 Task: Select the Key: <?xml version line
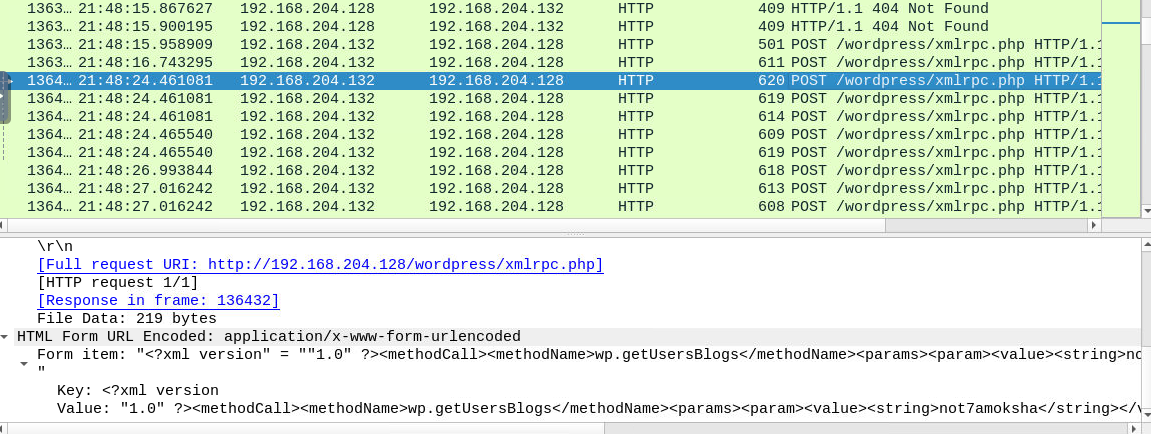(138, 391)
